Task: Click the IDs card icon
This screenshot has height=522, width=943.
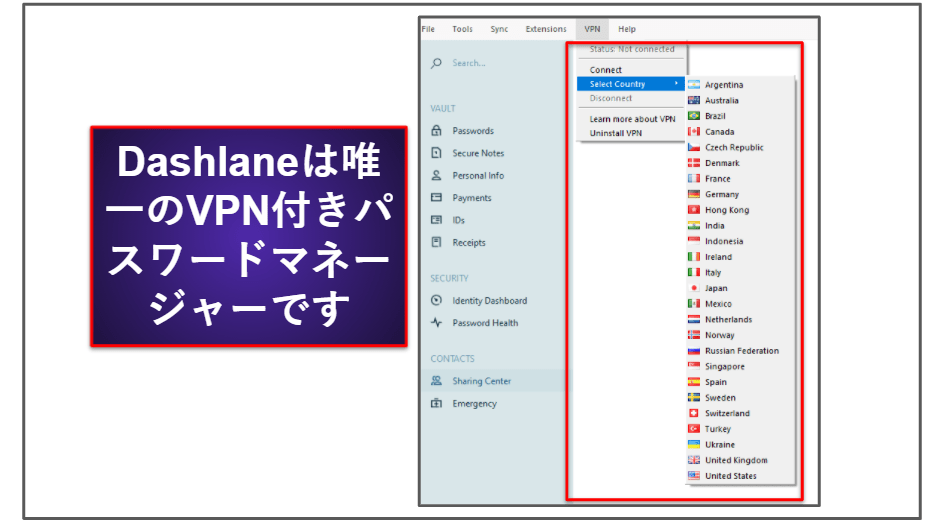Action: pyautogui.click(x=437, y=220)
